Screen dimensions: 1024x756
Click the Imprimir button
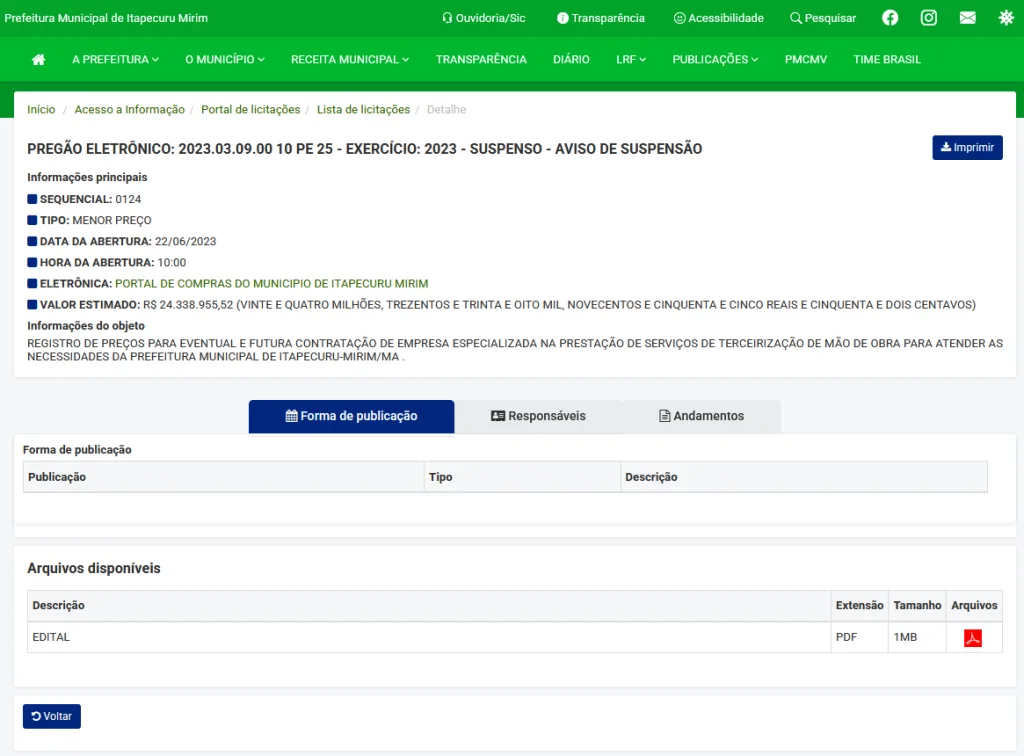point(967,148)
